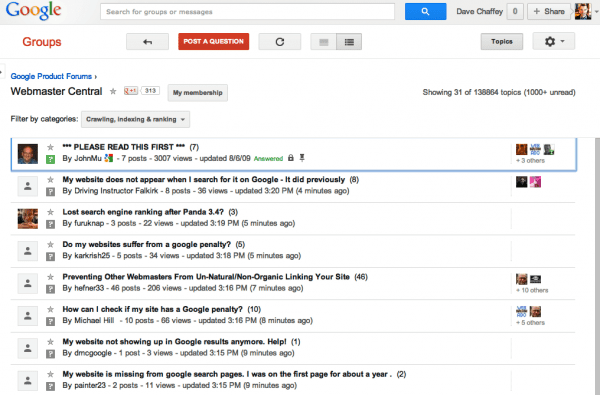Refresh the topic list
Screen dimensions: 600x395
(280, 42)
